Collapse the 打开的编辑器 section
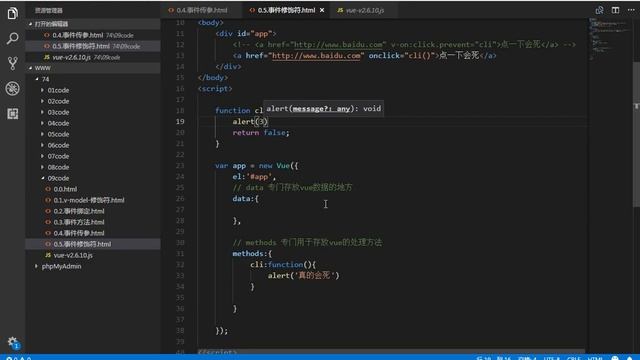The height and width of the screenshot is (360, 640). 93,24
